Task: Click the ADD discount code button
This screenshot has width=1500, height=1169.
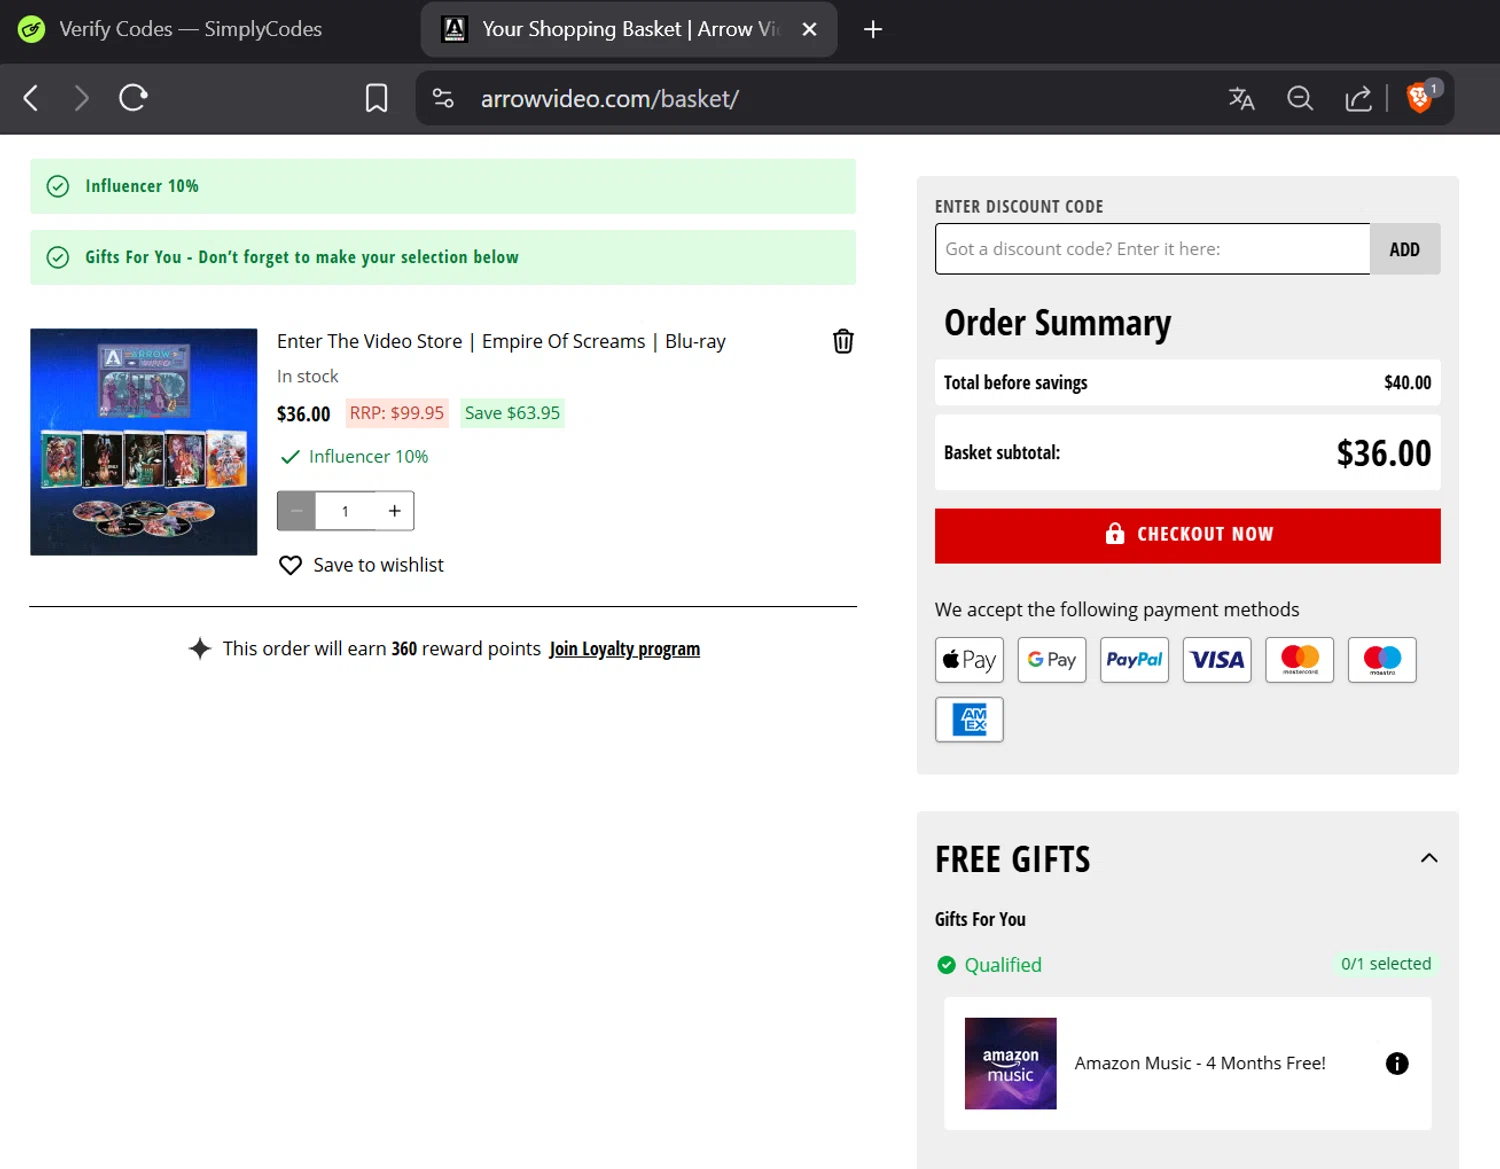Action: [x=1404, y=249]
